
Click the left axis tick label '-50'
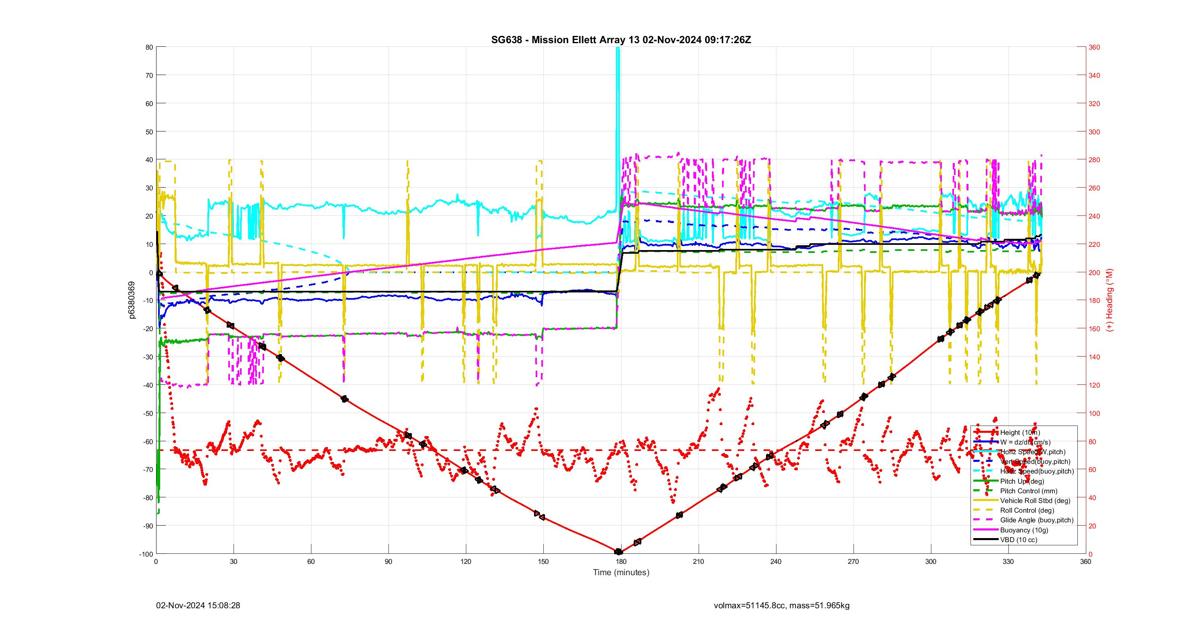(x=146, y=413)
